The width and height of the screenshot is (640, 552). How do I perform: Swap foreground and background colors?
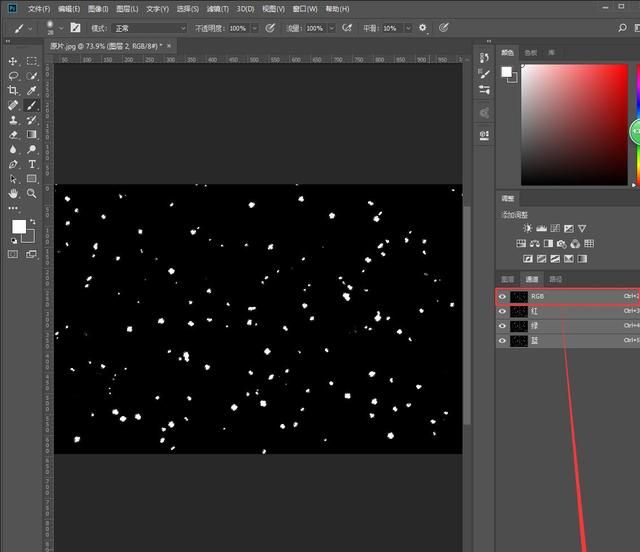pos(33,222)
